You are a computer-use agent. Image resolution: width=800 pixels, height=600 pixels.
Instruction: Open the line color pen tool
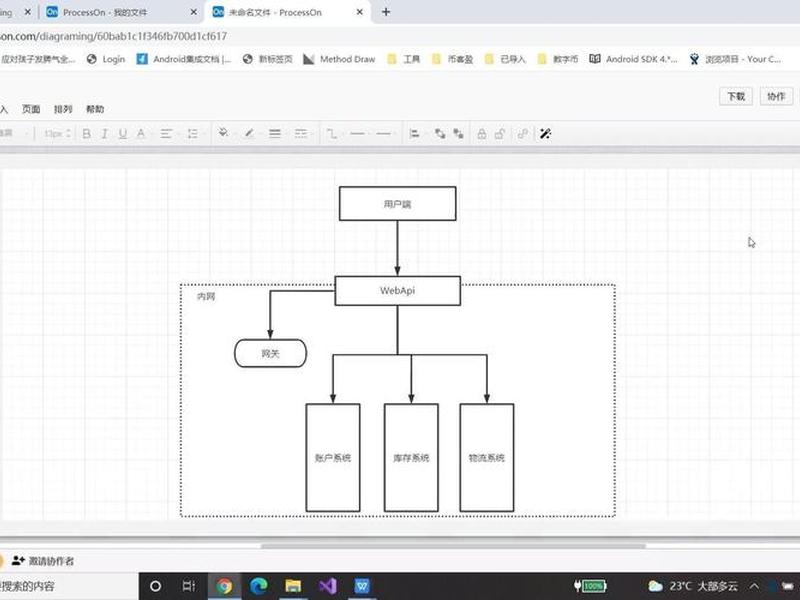click(x=249, y=134)
